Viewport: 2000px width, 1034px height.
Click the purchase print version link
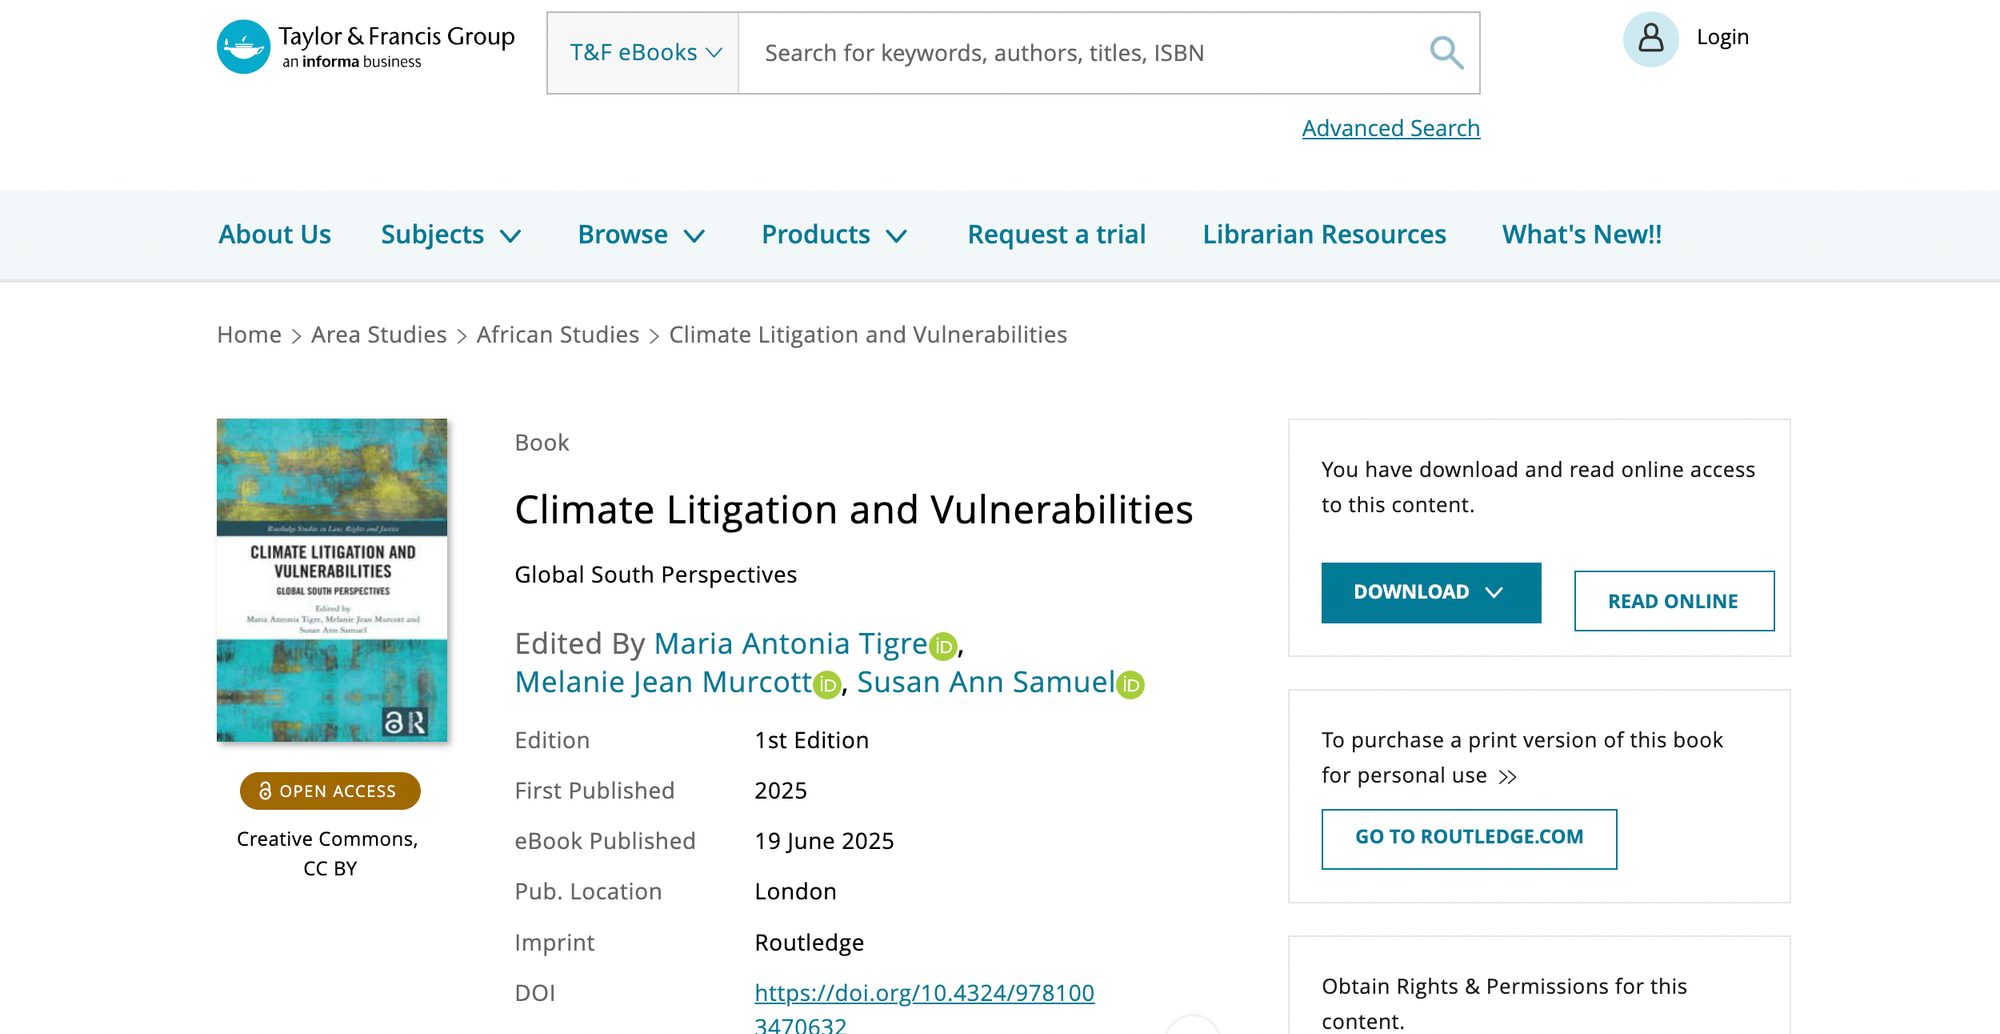click(1522, 758)
